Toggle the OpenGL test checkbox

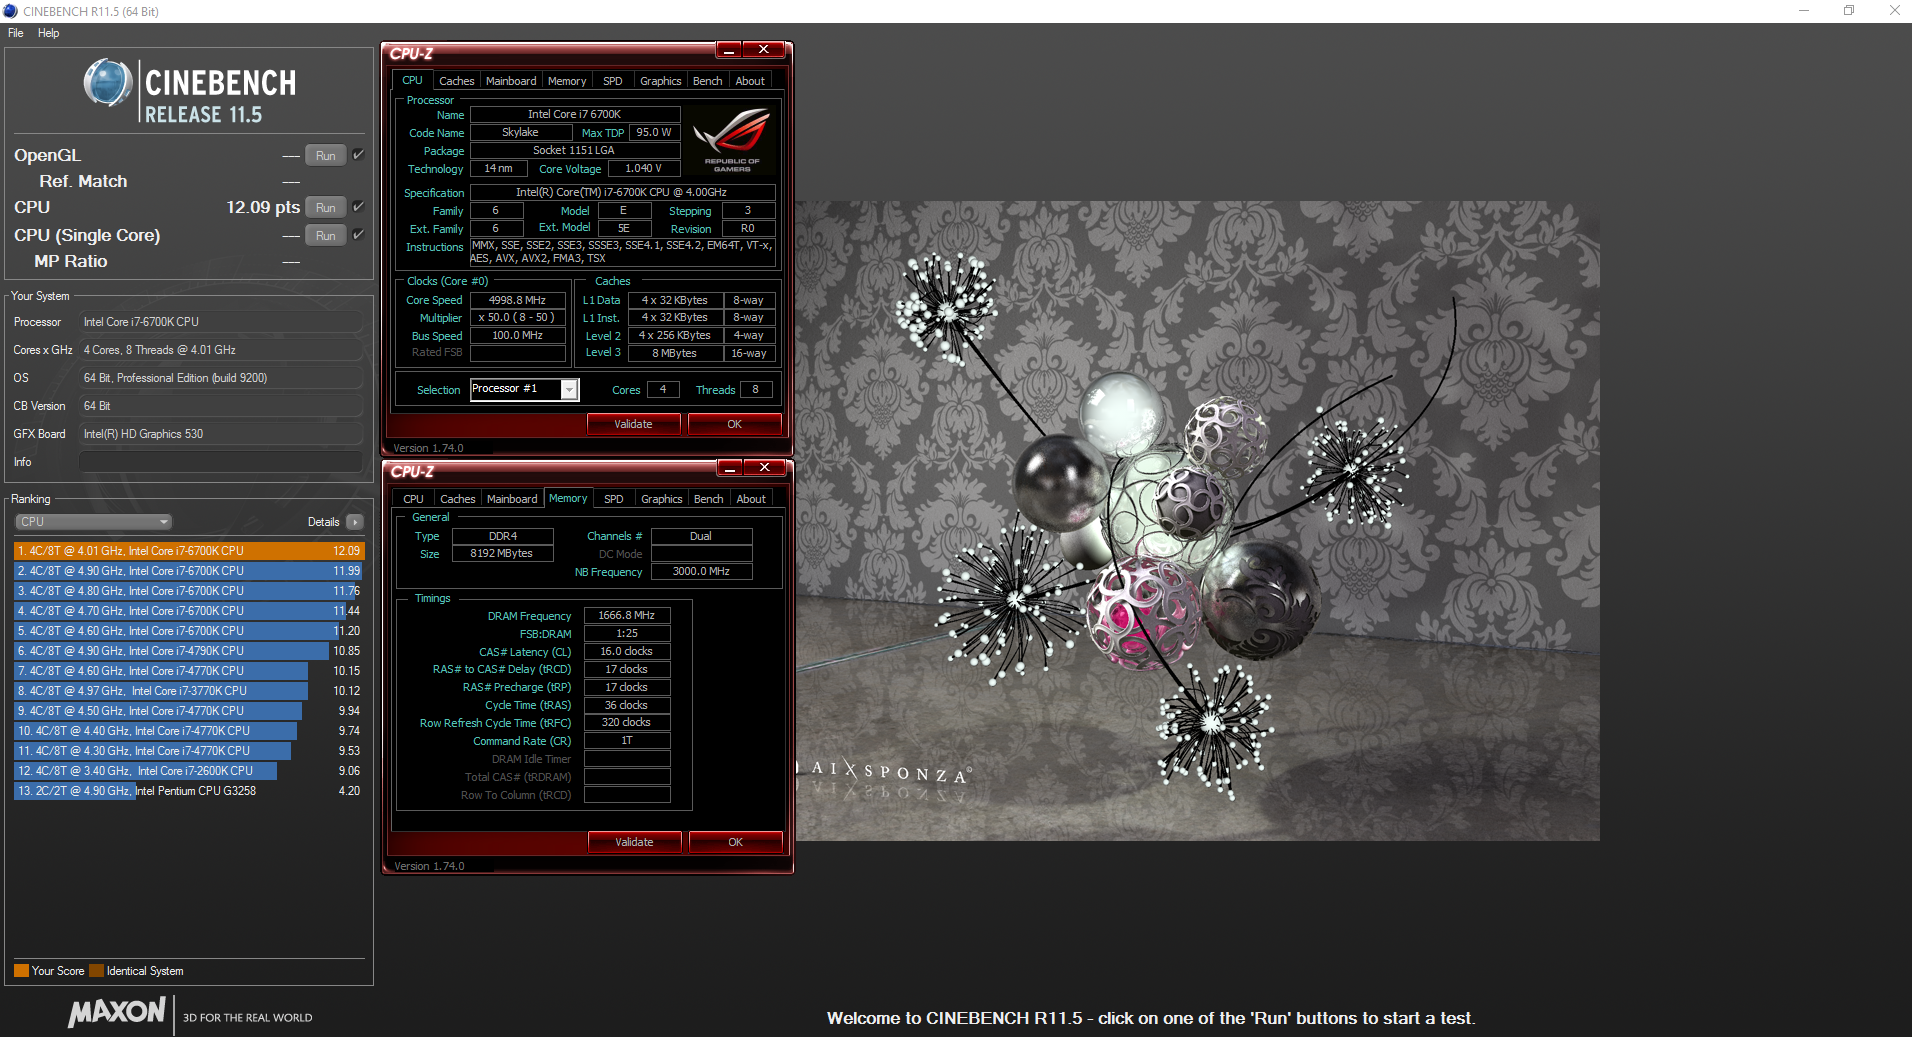[x=358, y=155]
